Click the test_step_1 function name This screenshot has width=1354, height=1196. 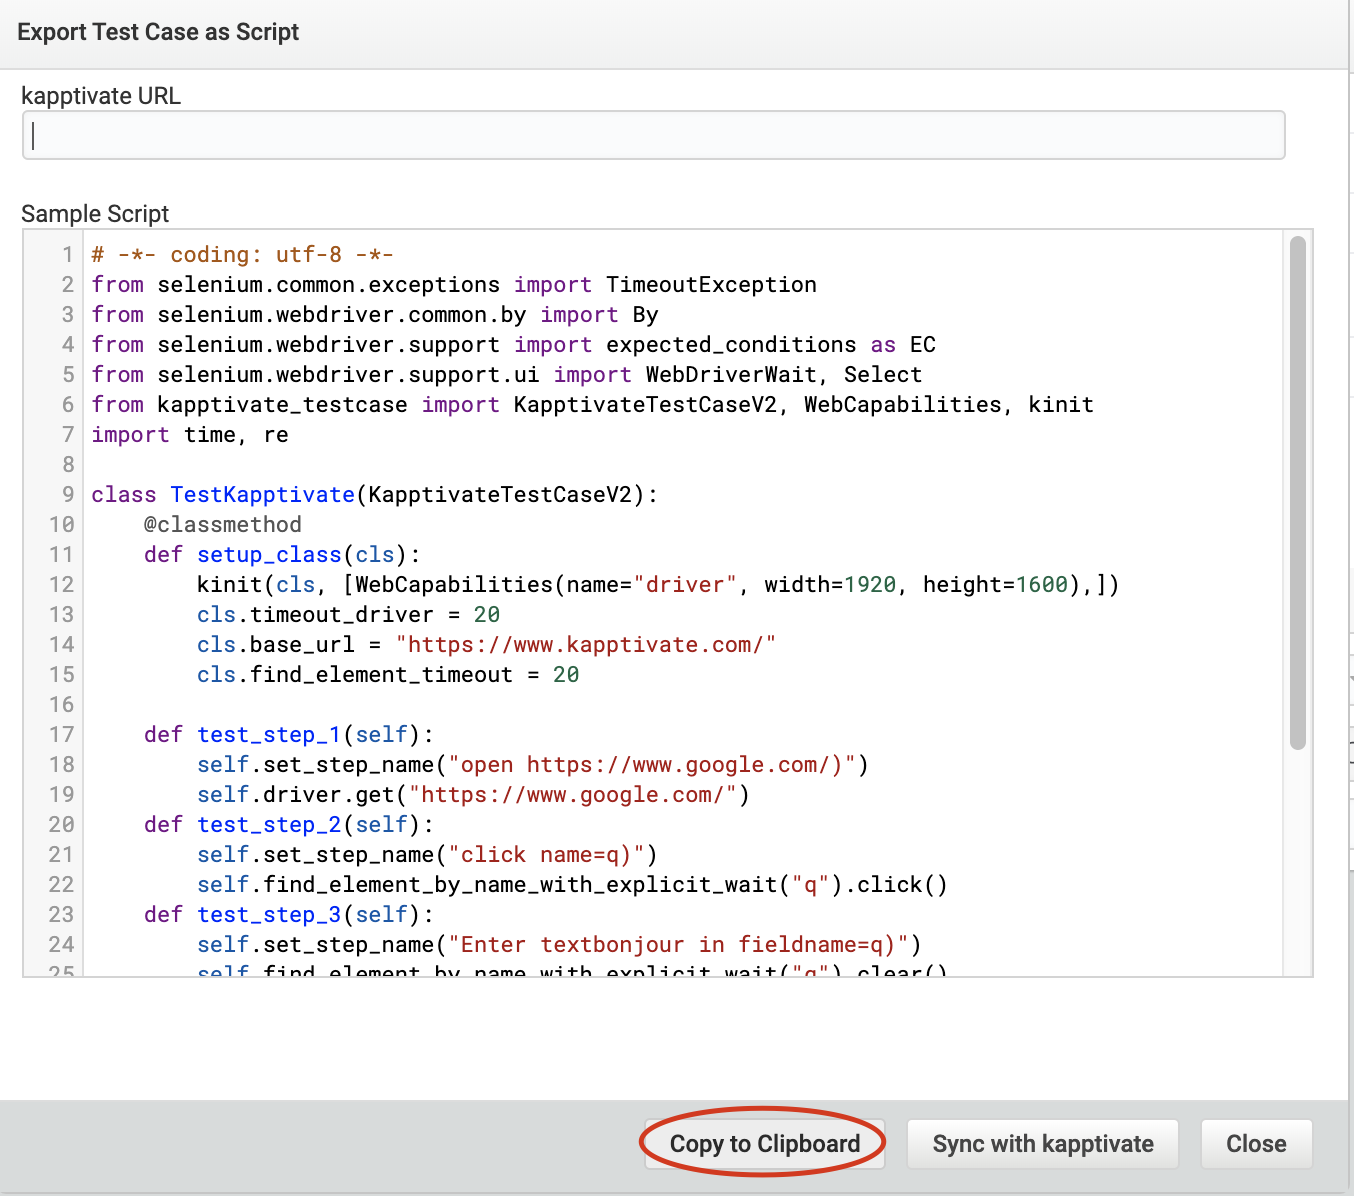pyautogui.click(x=269, y=735)
